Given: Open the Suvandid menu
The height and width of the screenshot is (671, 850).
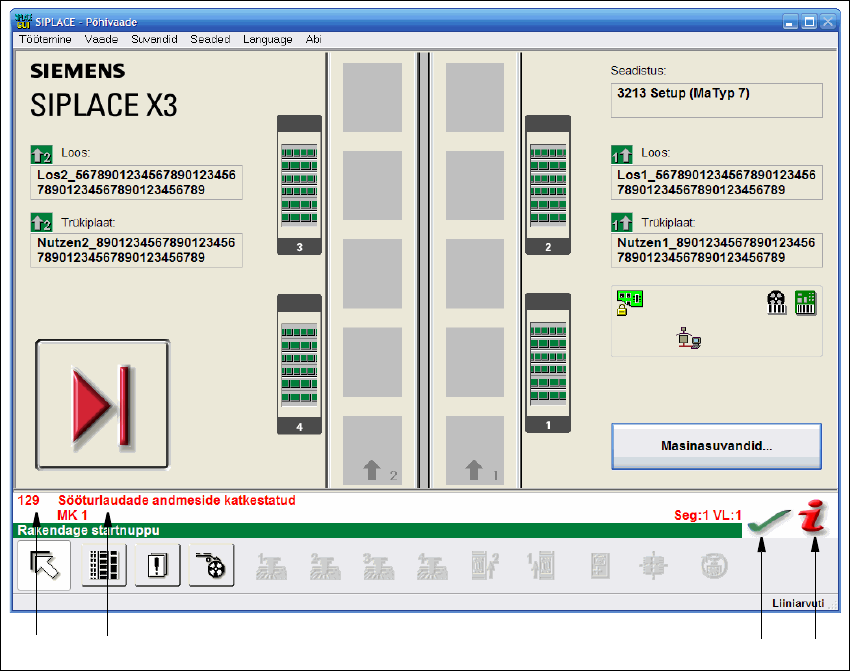Looking at the screenshot, I should point(154,39).
